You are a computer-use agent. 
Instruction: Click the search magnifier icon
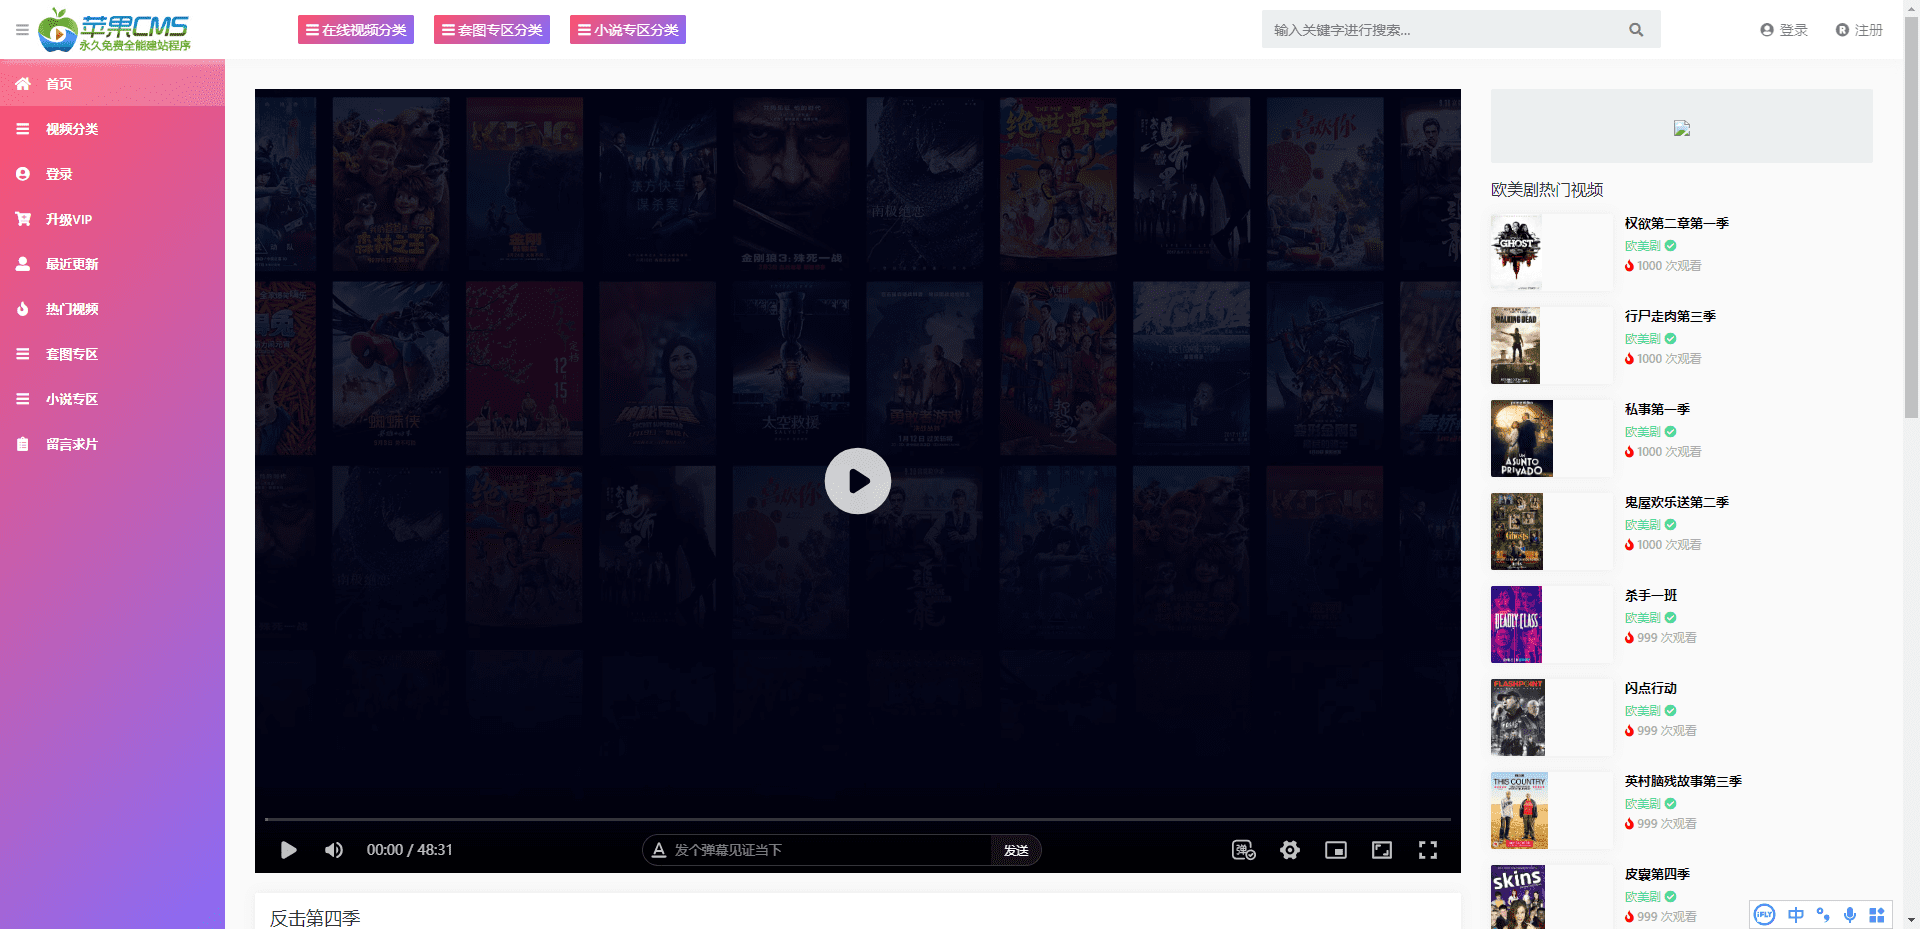pos(1636,30)
